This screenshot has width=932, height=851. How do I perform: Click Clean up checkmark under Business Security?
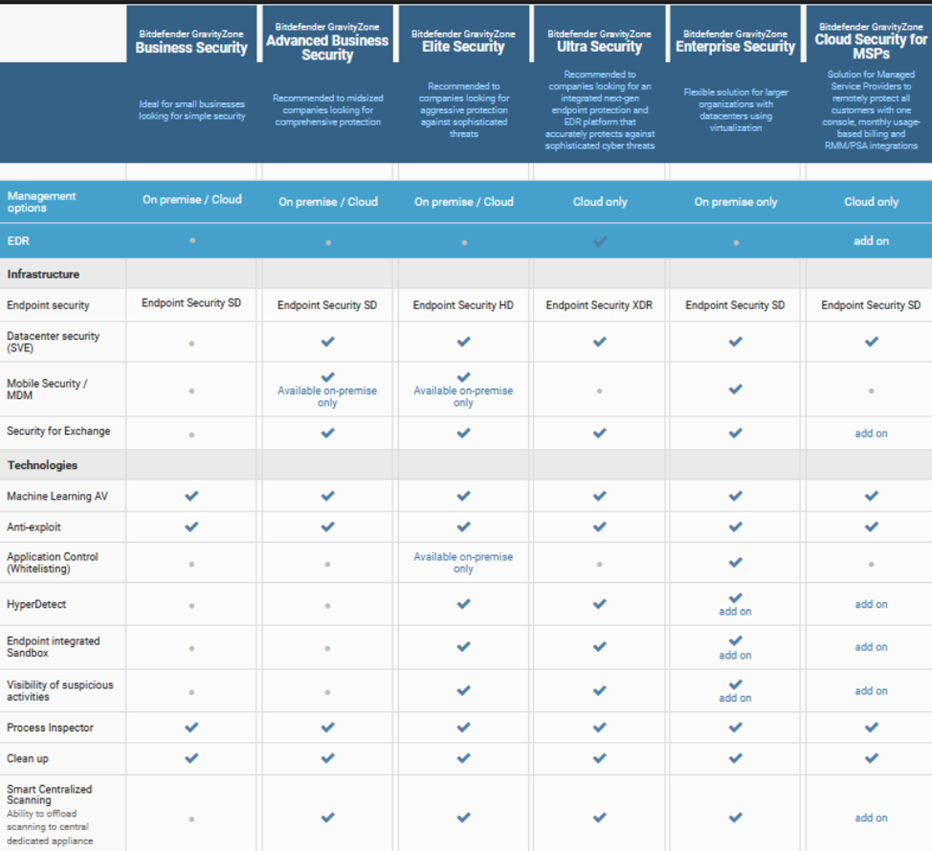(191, 758)
